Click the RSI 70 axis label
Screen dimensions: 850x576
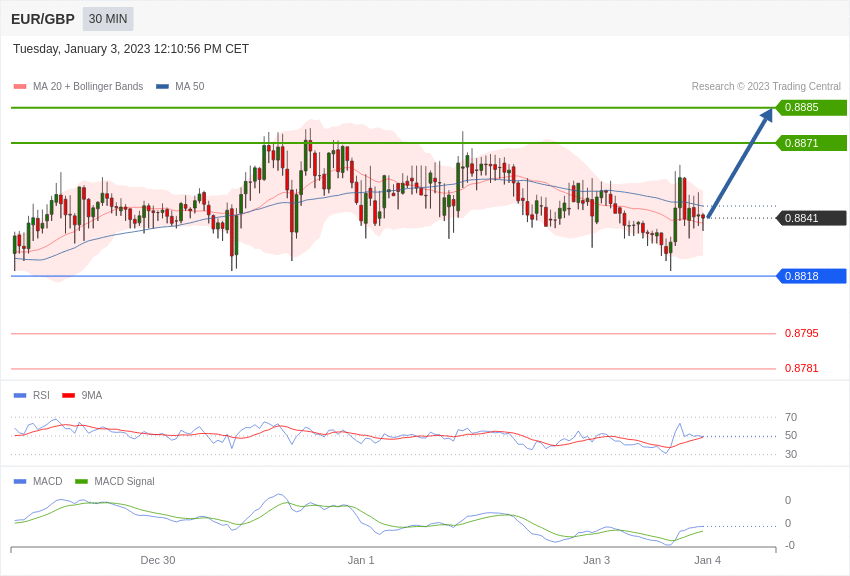click(791, 417)
